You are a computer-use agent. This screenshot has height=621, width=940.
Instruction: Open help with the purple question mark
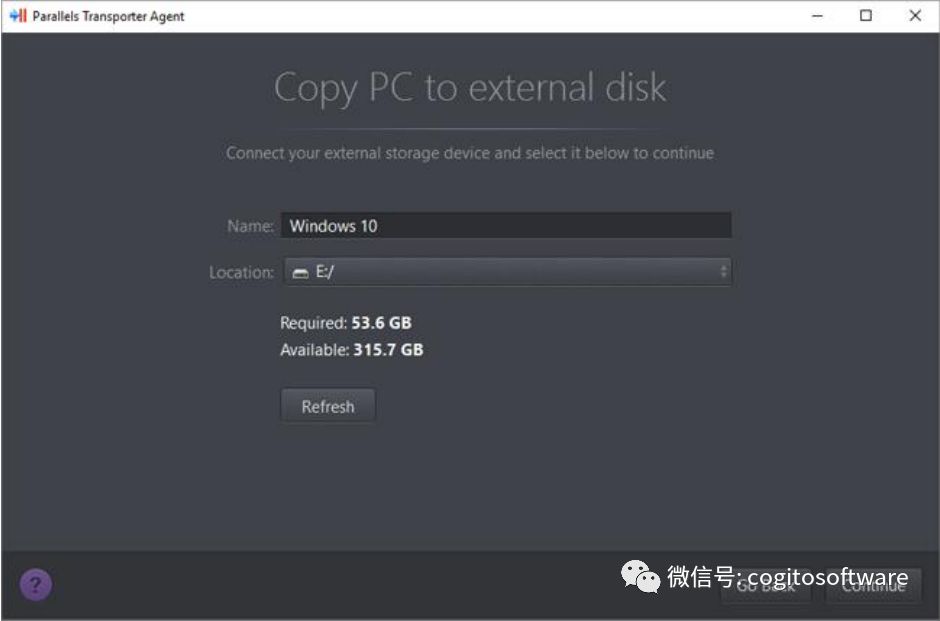coord(35,584)
